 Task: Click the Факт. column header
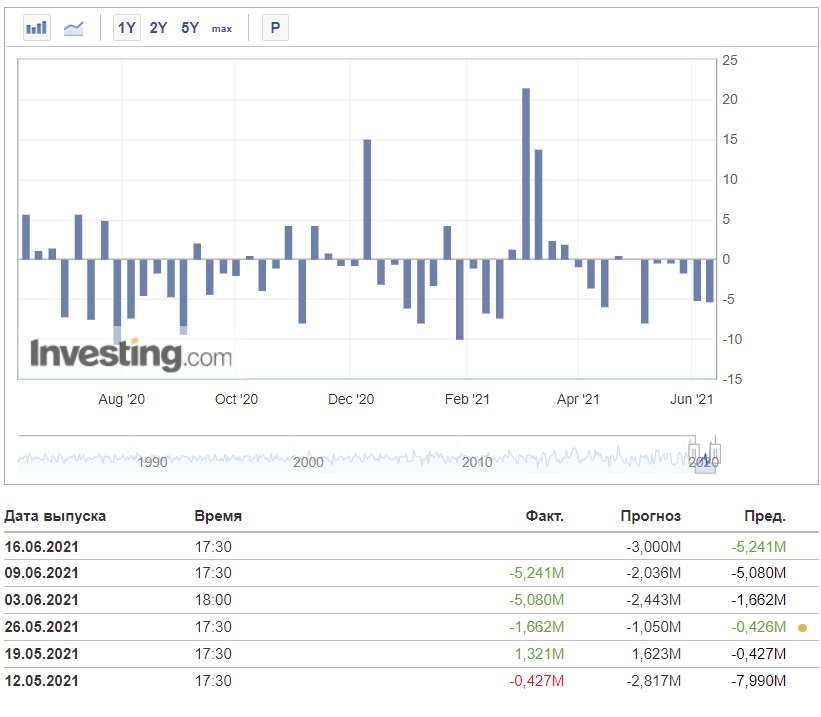point(545,516)
